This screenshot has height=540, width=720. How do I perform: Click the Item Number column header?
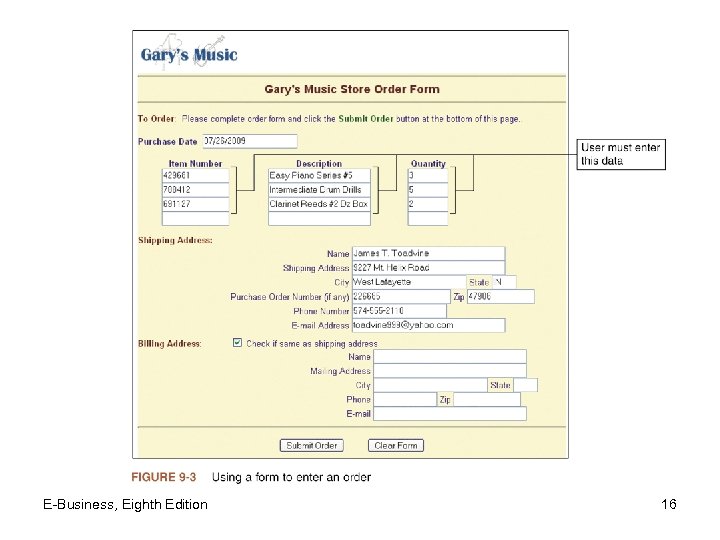(x=195, y=163)
